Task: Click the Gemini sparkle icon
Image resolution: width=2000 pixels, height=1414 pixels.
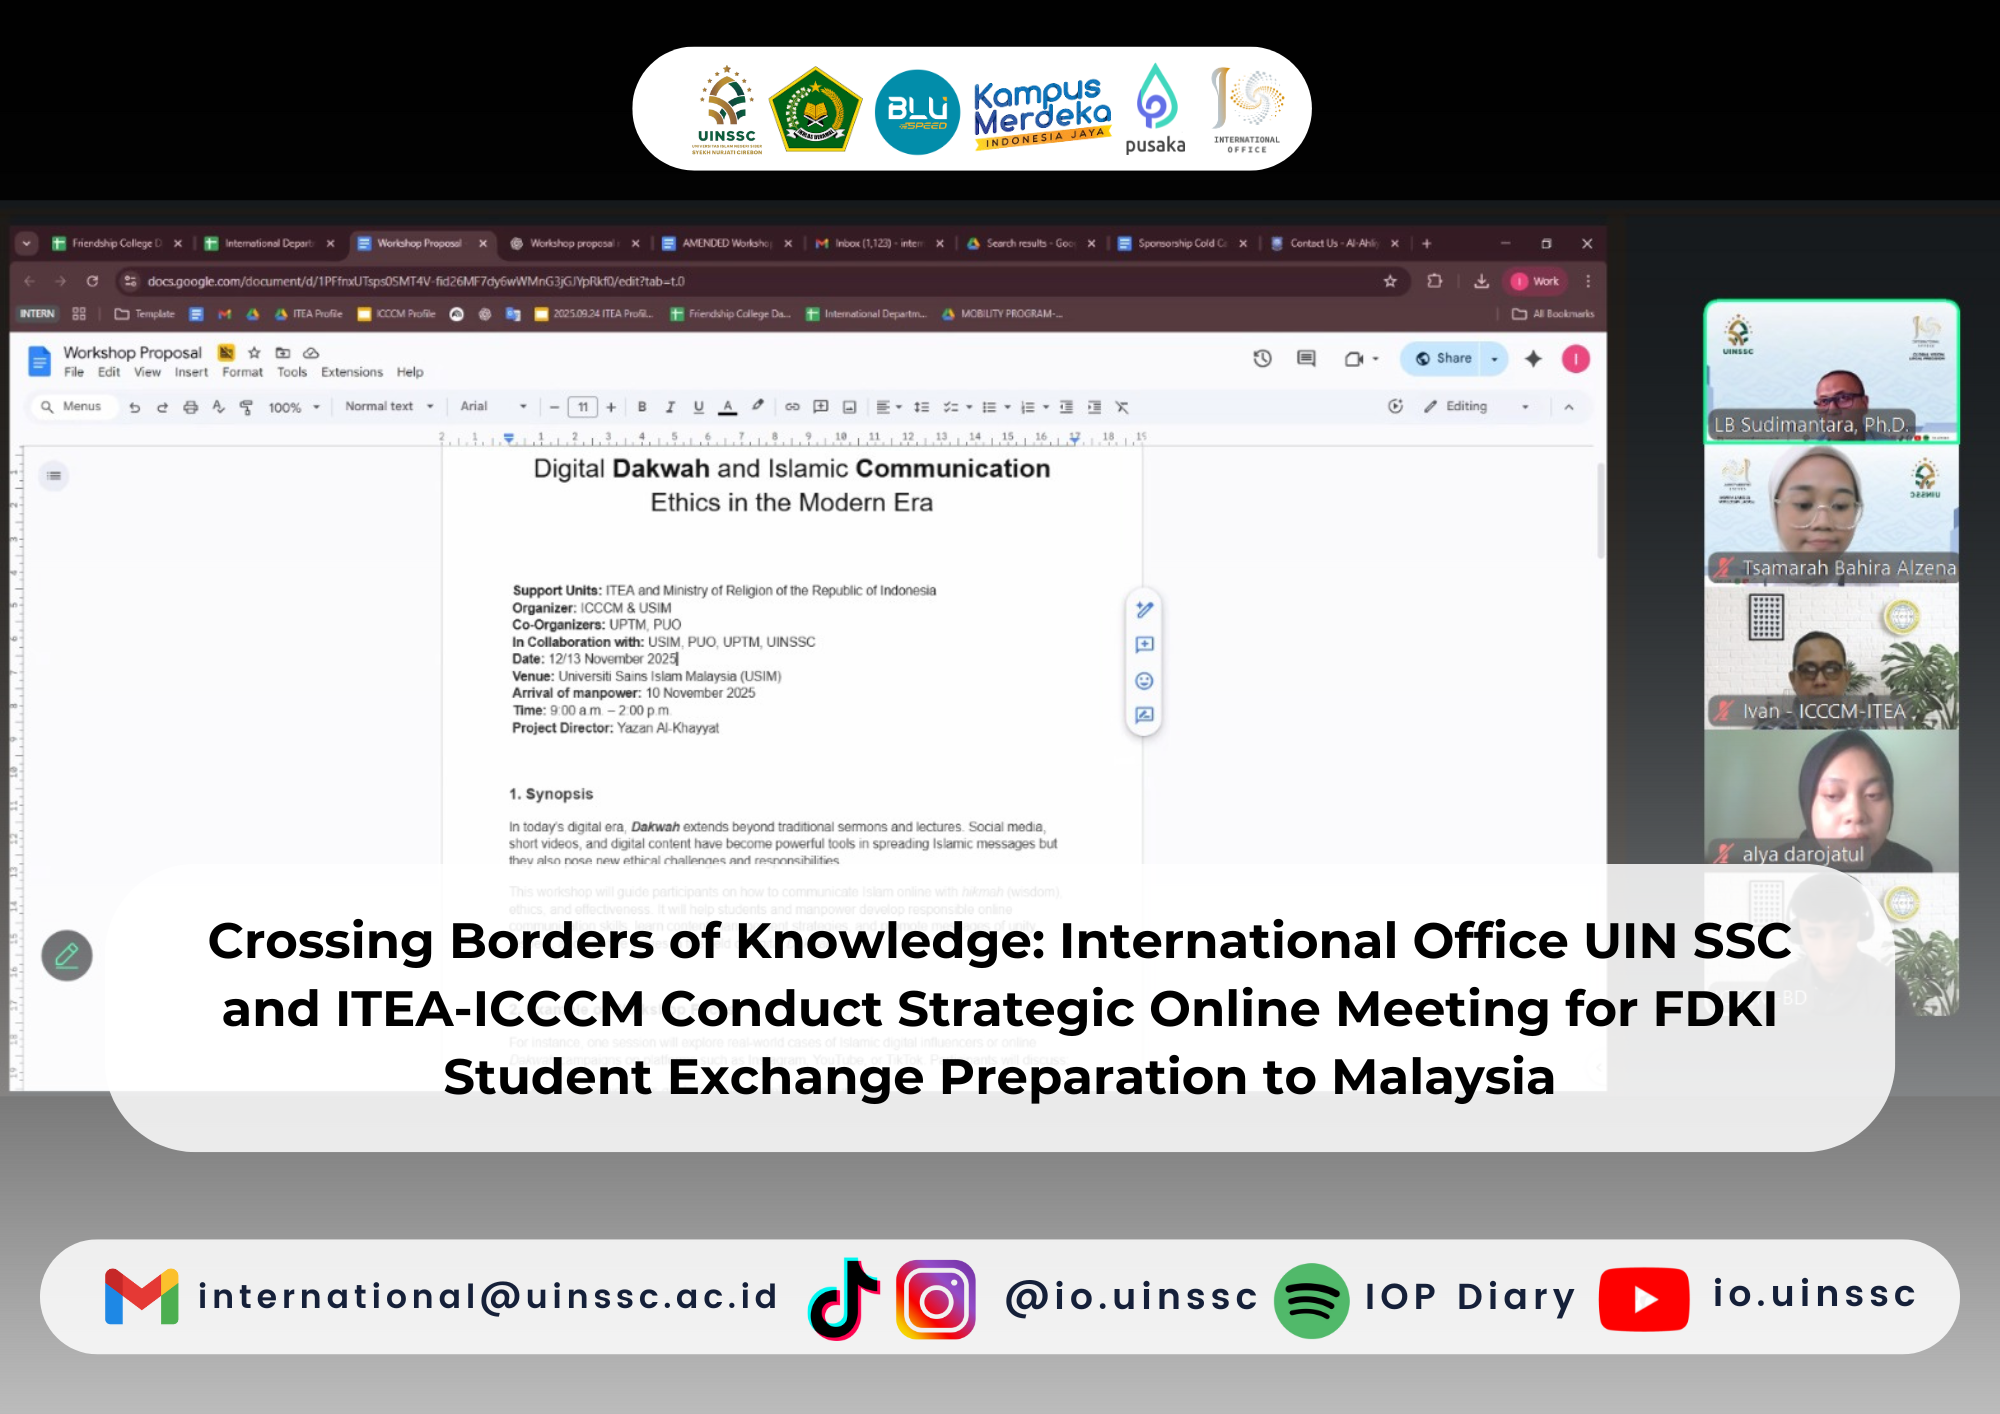Action: 1533,358
